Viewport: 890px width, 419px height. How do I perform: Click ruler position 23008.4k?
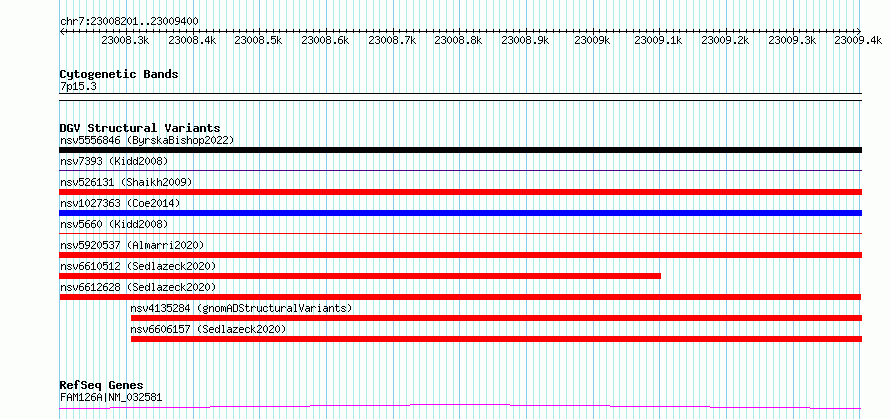click(x=192, y=40)
